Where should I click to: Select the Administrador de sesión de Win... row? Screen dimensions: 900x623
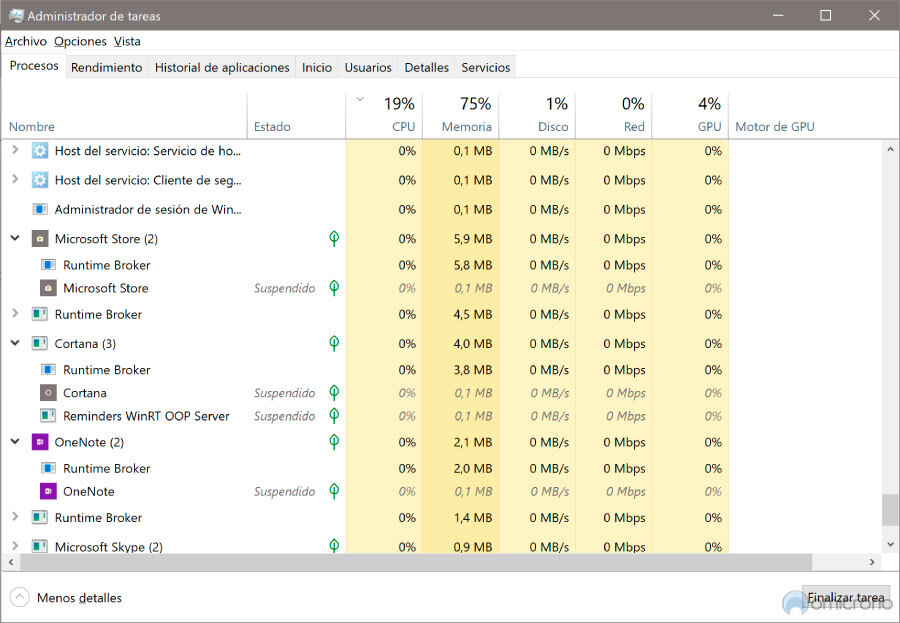pyautogui.click(x=442, y=210)
